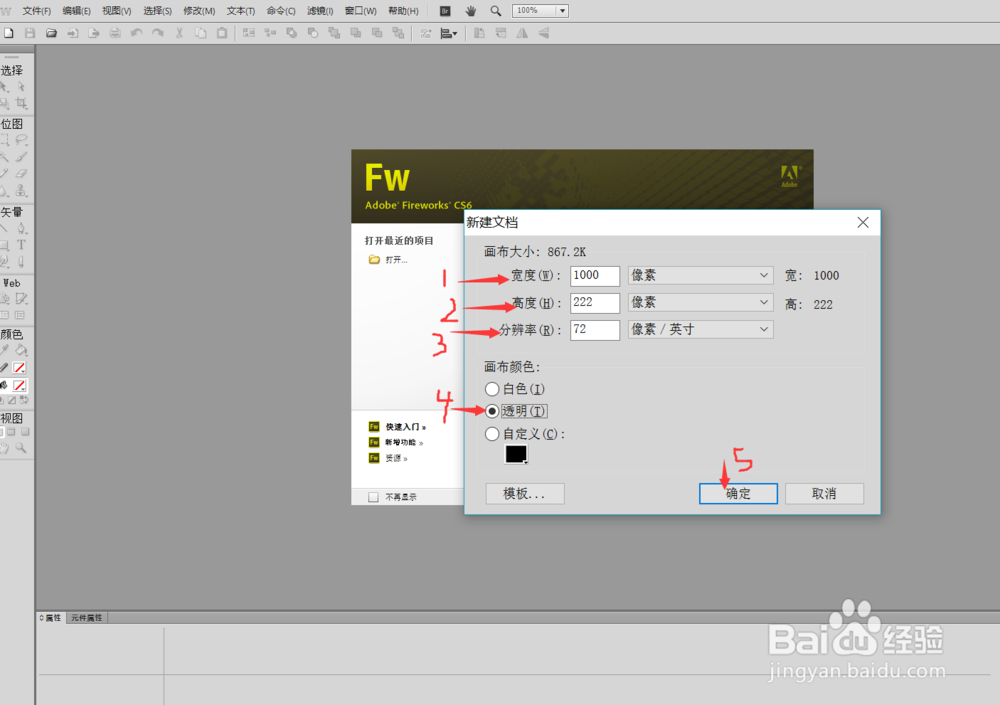Select the Eraser tool

(x=21, y=173)
